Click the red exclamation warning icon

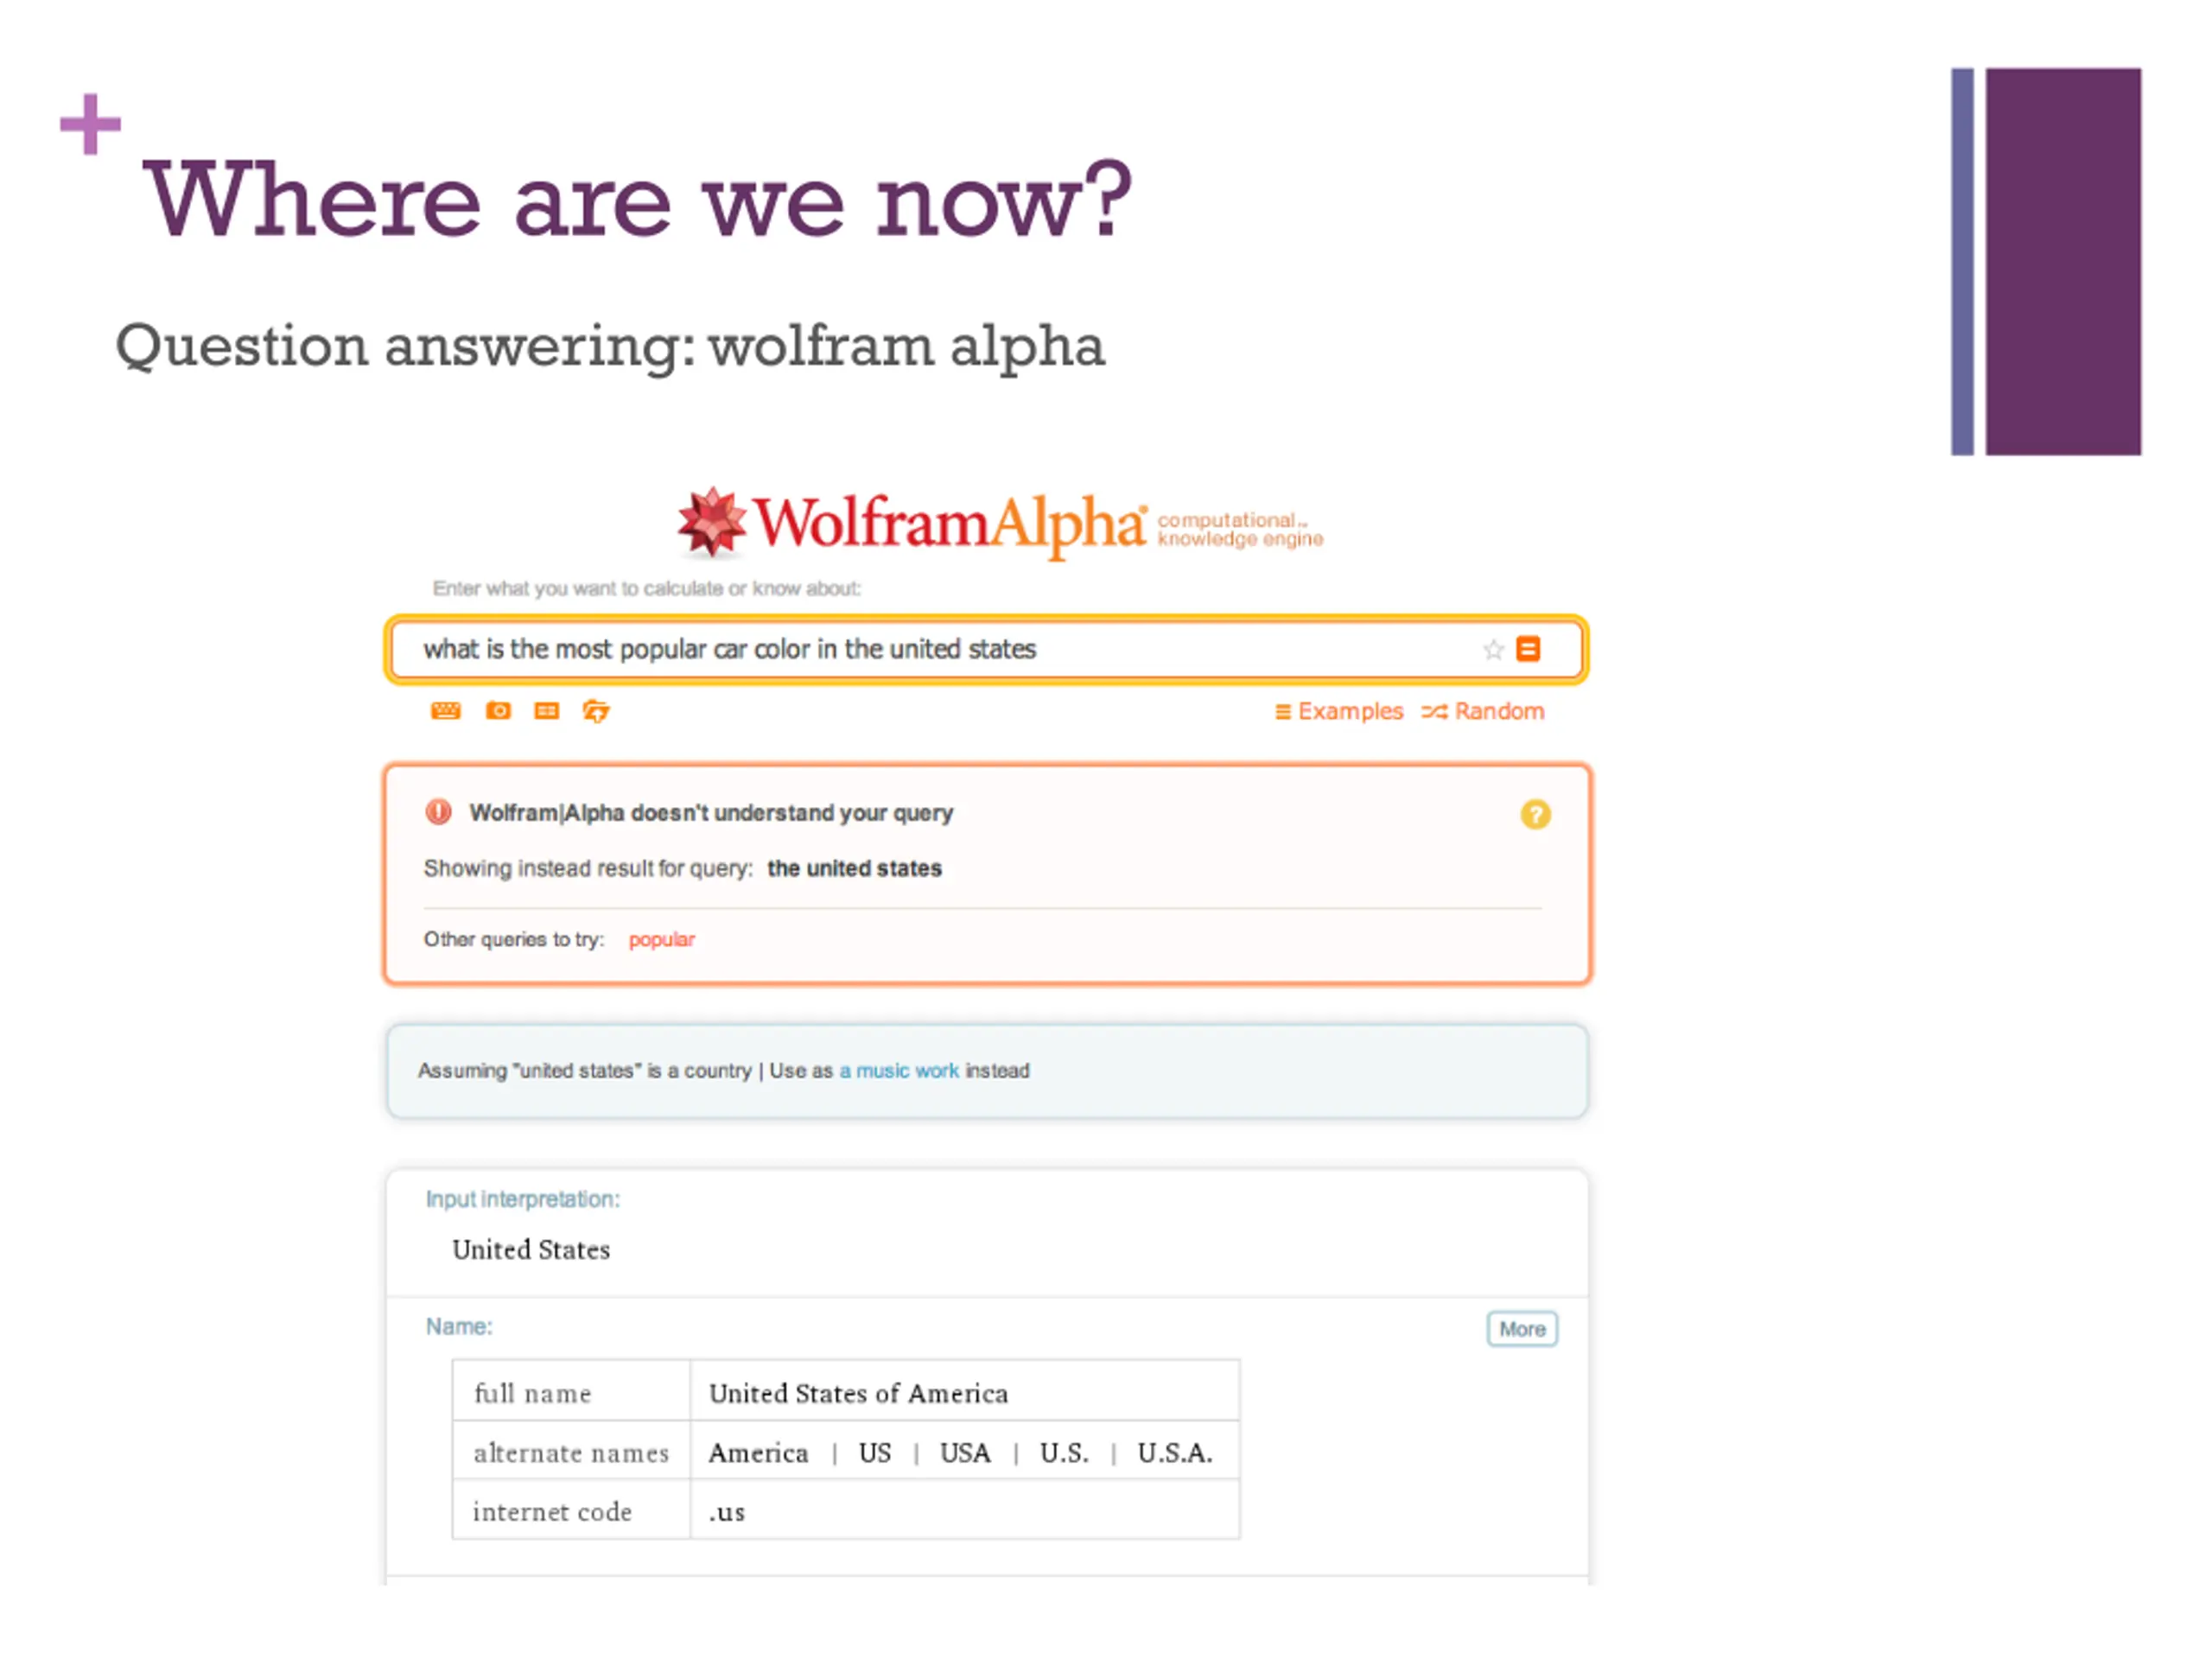(x=438, y=812)
